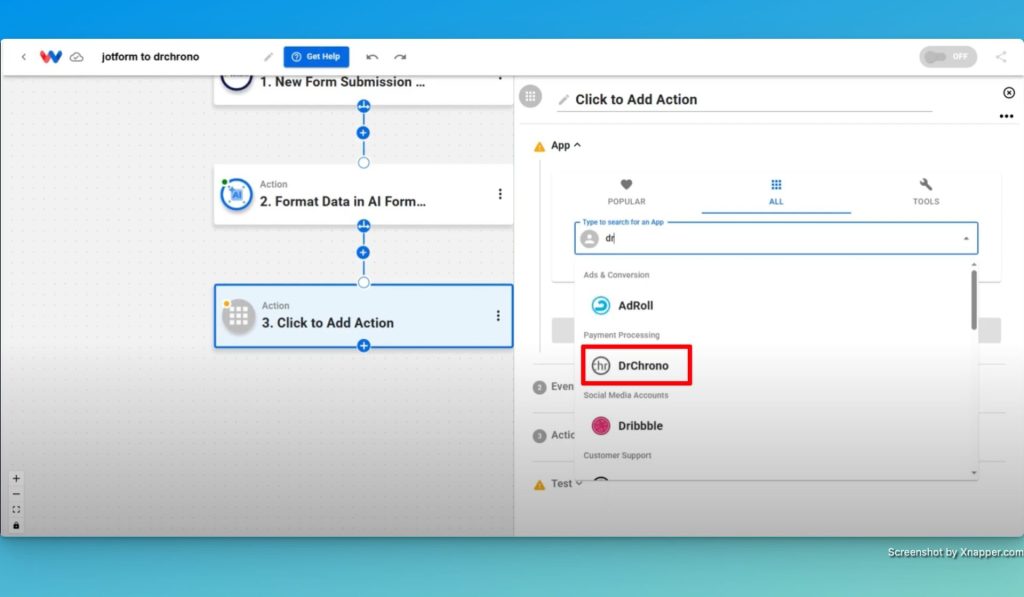Expand the Test section
The image size is (1024, 597).
click(566, 483)
